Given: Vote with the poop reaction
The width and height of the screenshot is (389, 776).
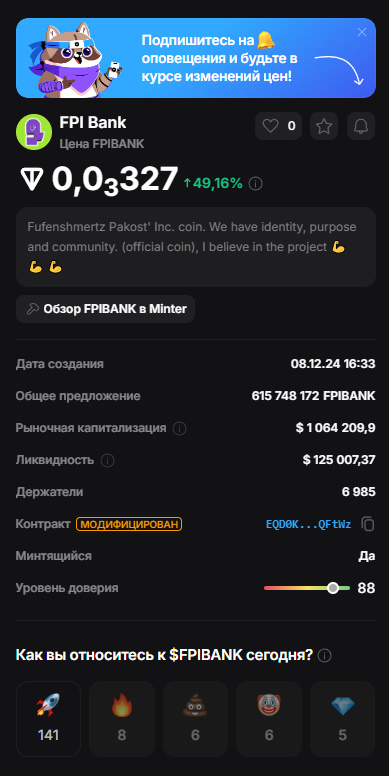Looking at the screenshot, I should (x=195, y=719).
